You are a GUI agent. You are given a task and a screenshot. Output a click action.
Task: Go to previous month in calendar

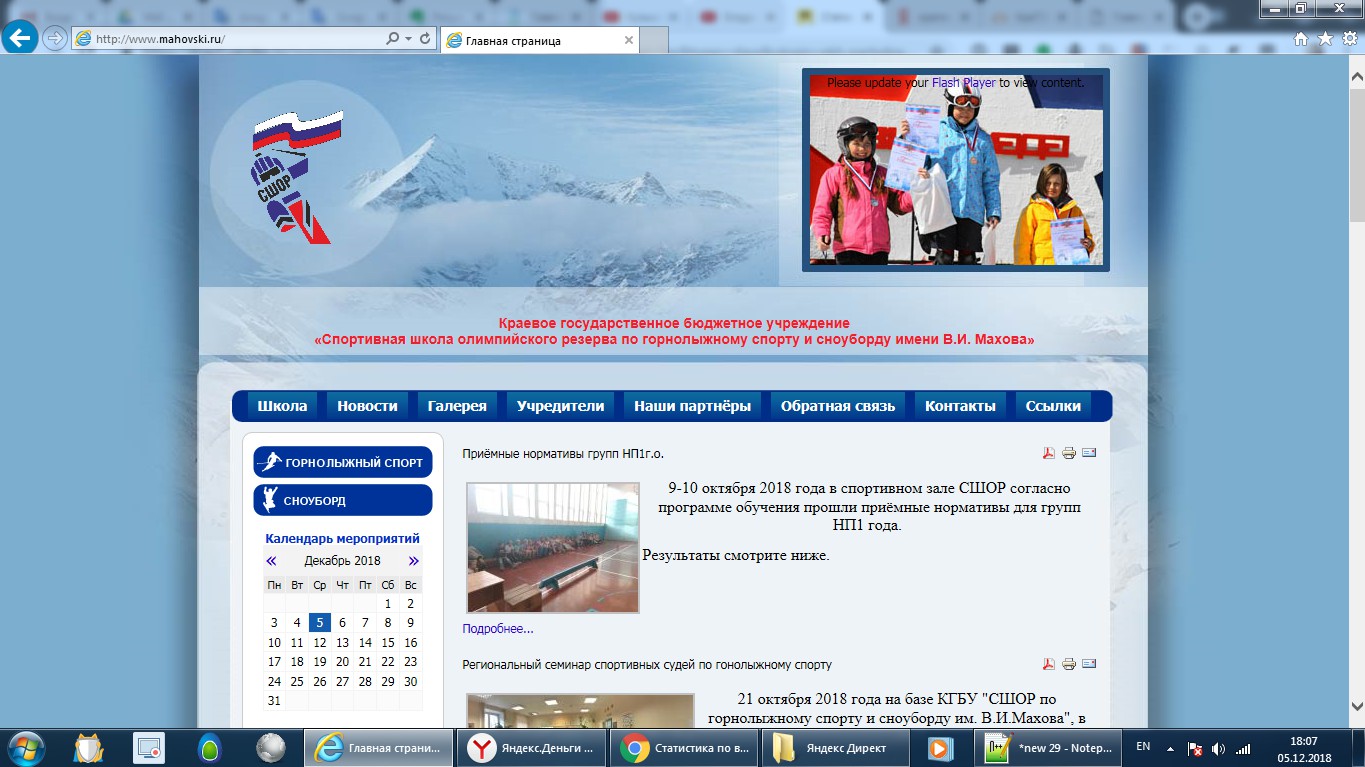[x=271, y=561]
